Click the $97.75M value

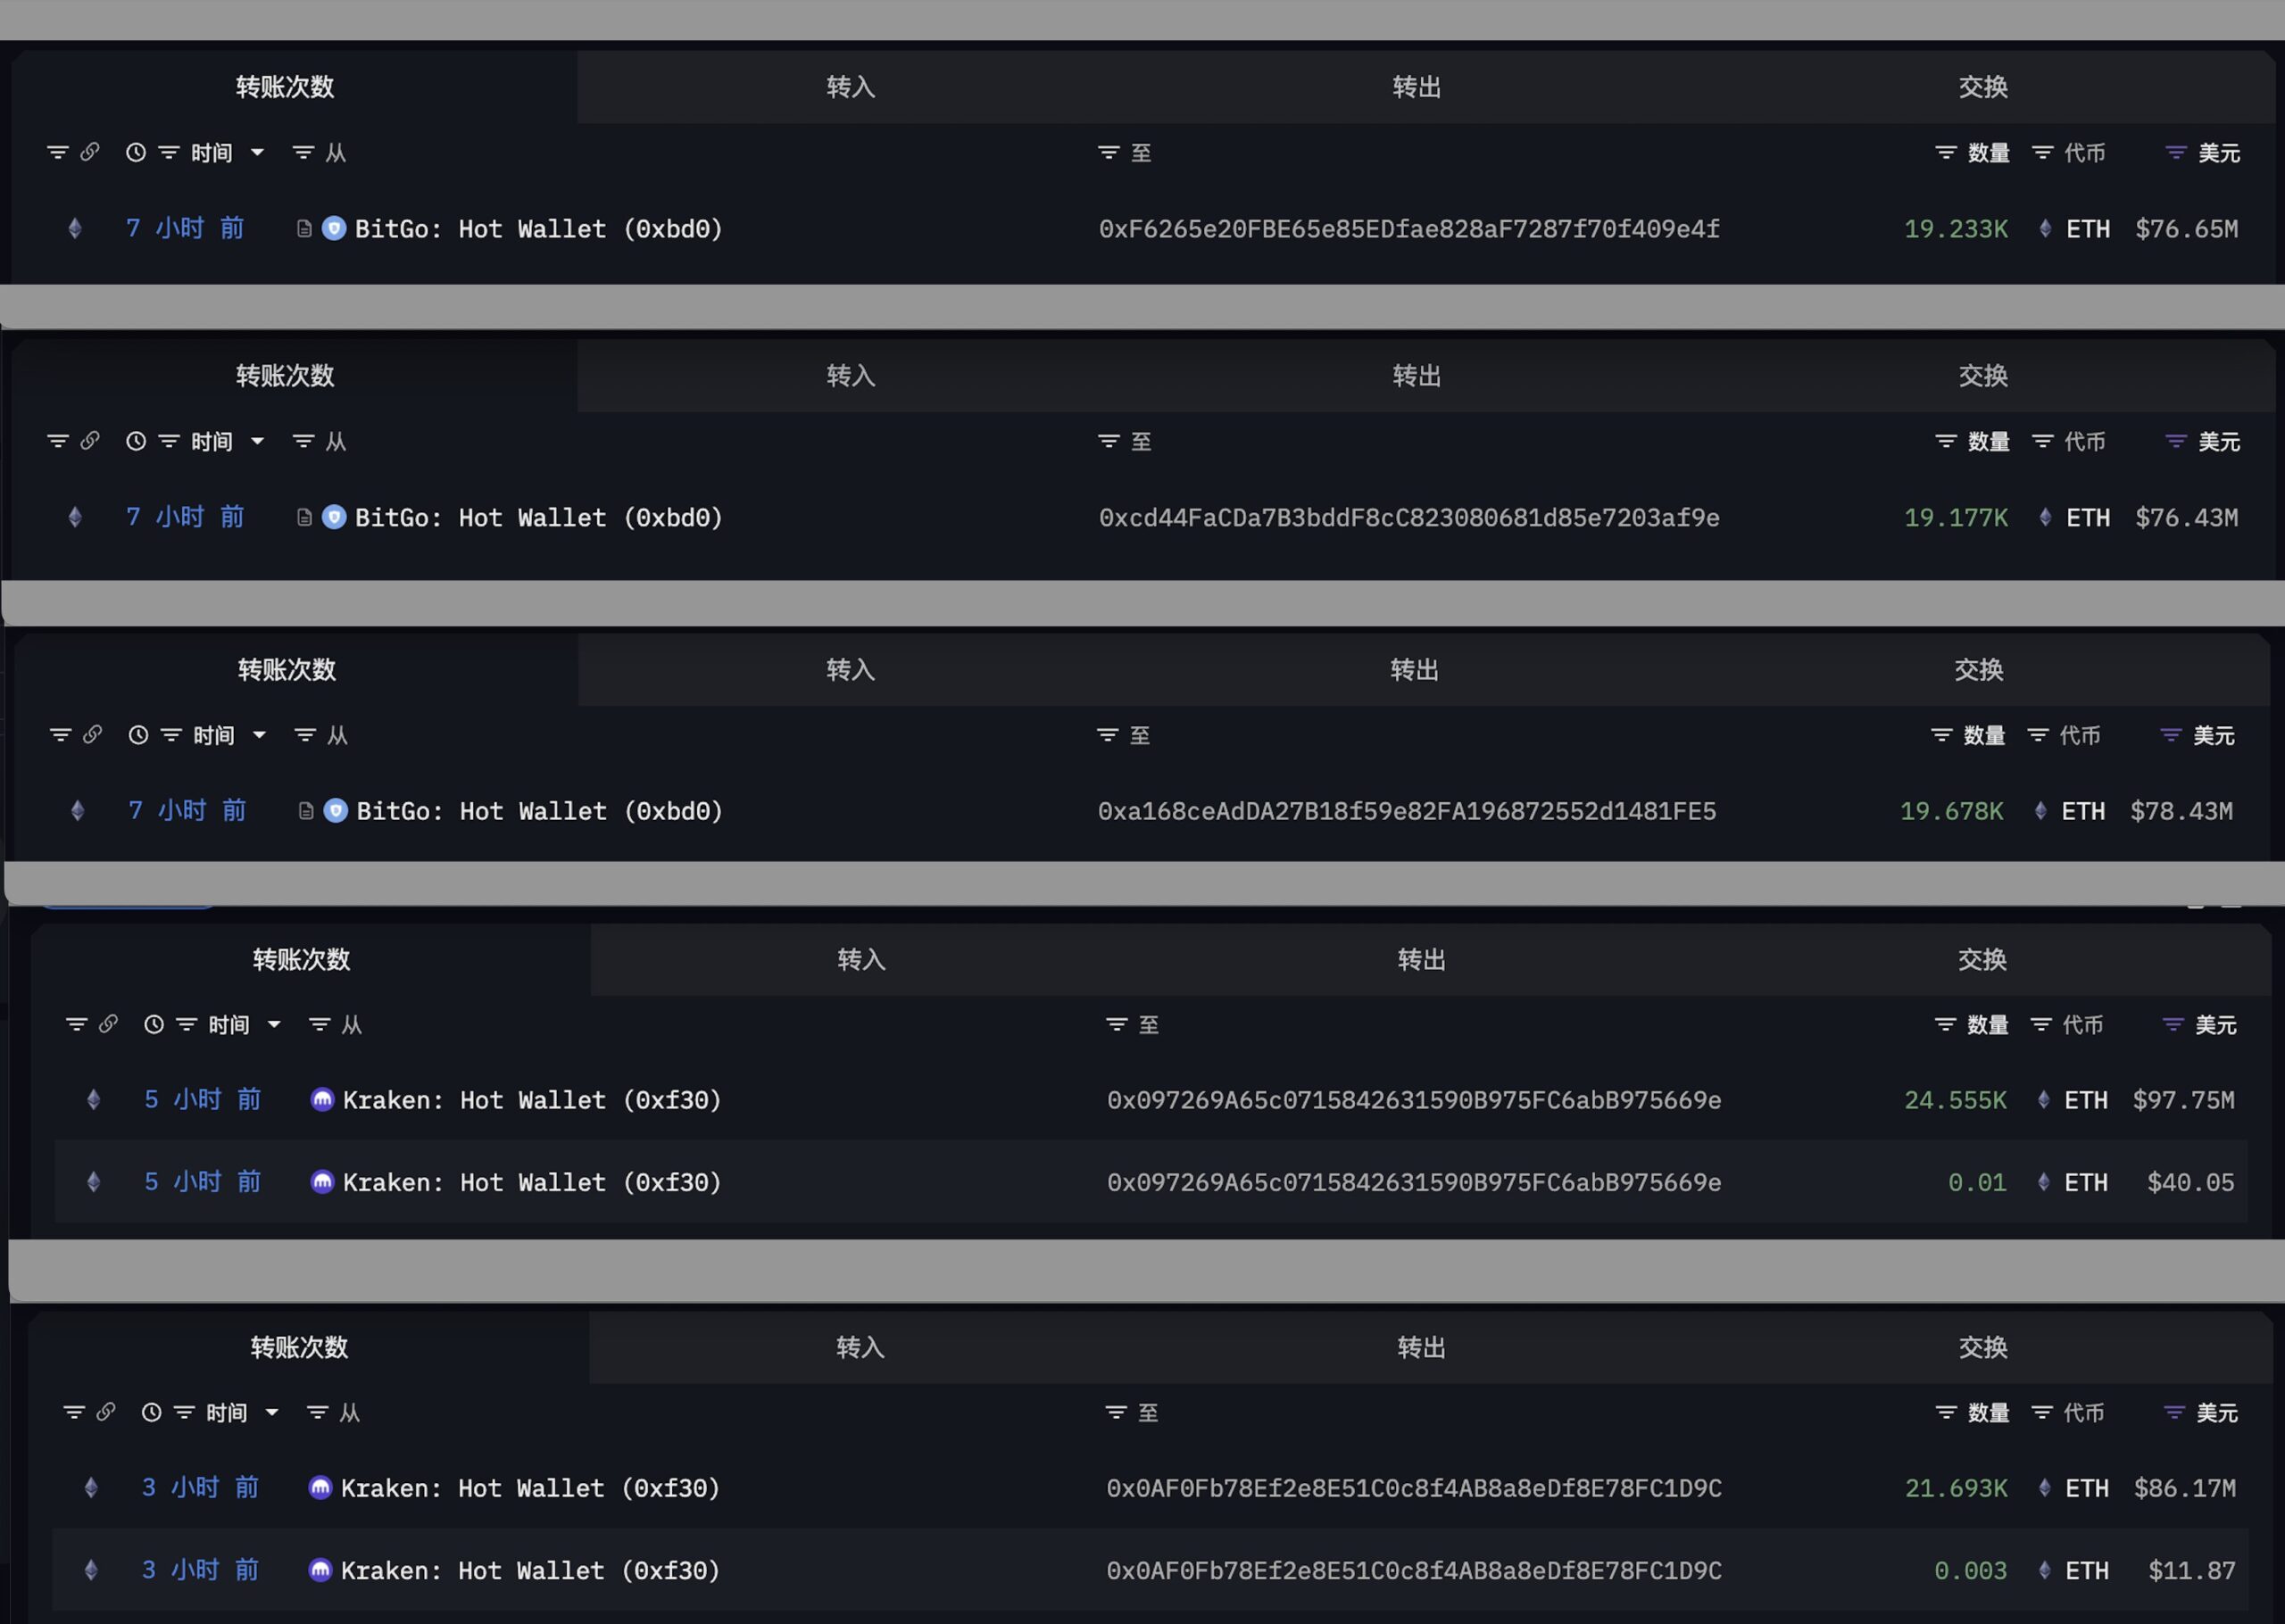[x=2183, y=1100]
